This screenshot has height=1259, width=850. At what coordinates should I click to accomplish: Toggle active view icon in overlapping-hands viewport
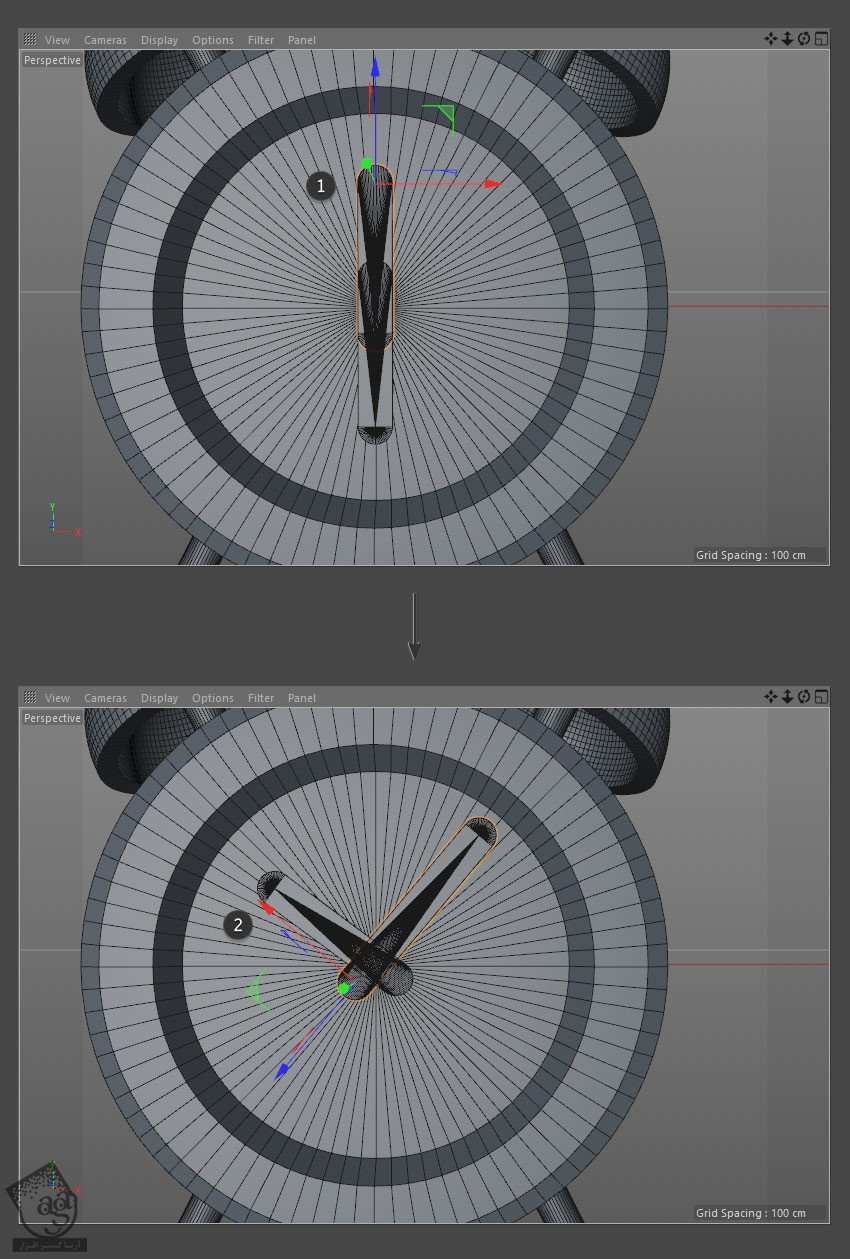click(x=821, y=39)
